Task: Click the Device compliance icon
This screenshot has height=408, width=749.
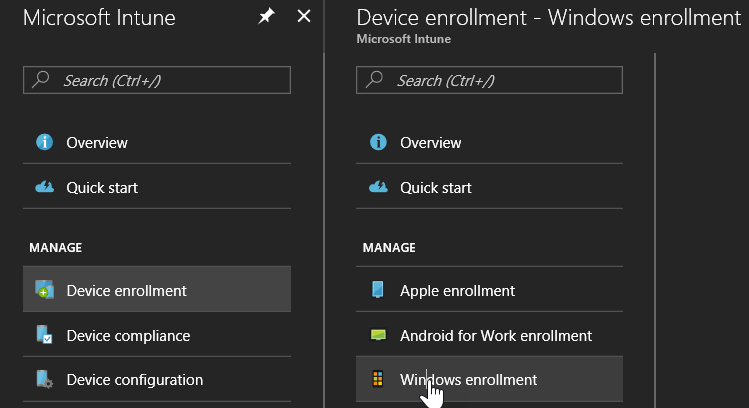Action: pos(44,336)
